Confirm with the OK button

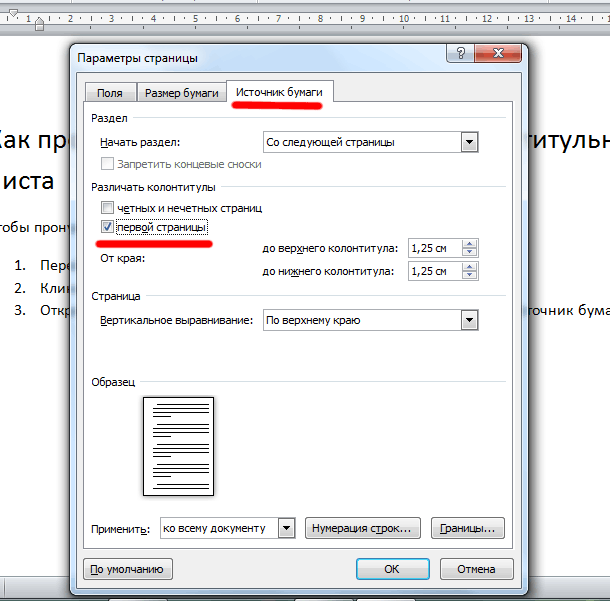point(393,569)
